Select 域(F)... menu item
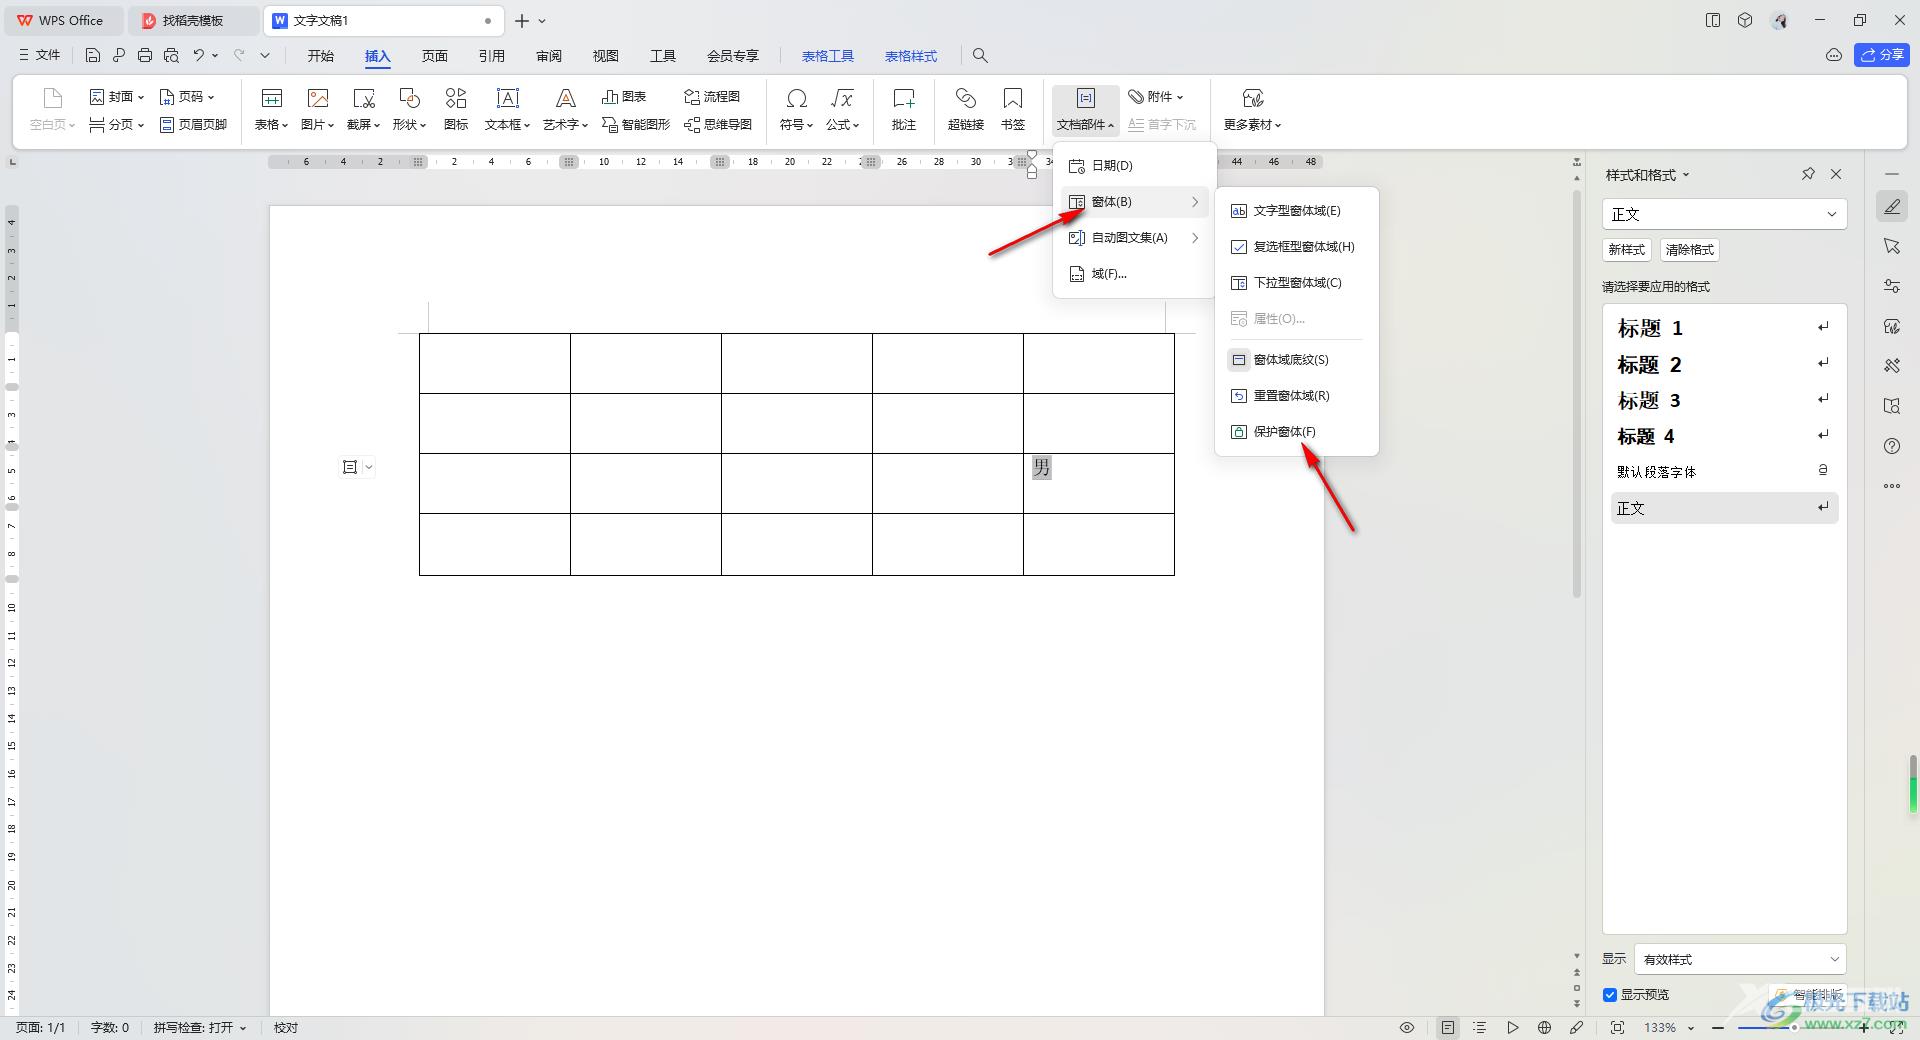 coord(1134,274)
